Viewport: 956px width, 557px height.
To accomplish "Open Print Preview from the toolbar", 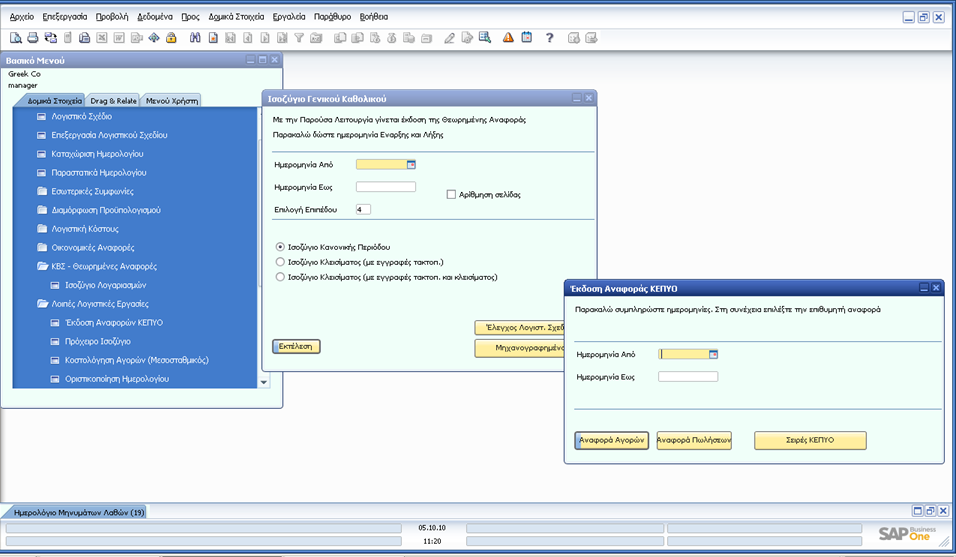I will pyautogui.click(x=16, y=38).
